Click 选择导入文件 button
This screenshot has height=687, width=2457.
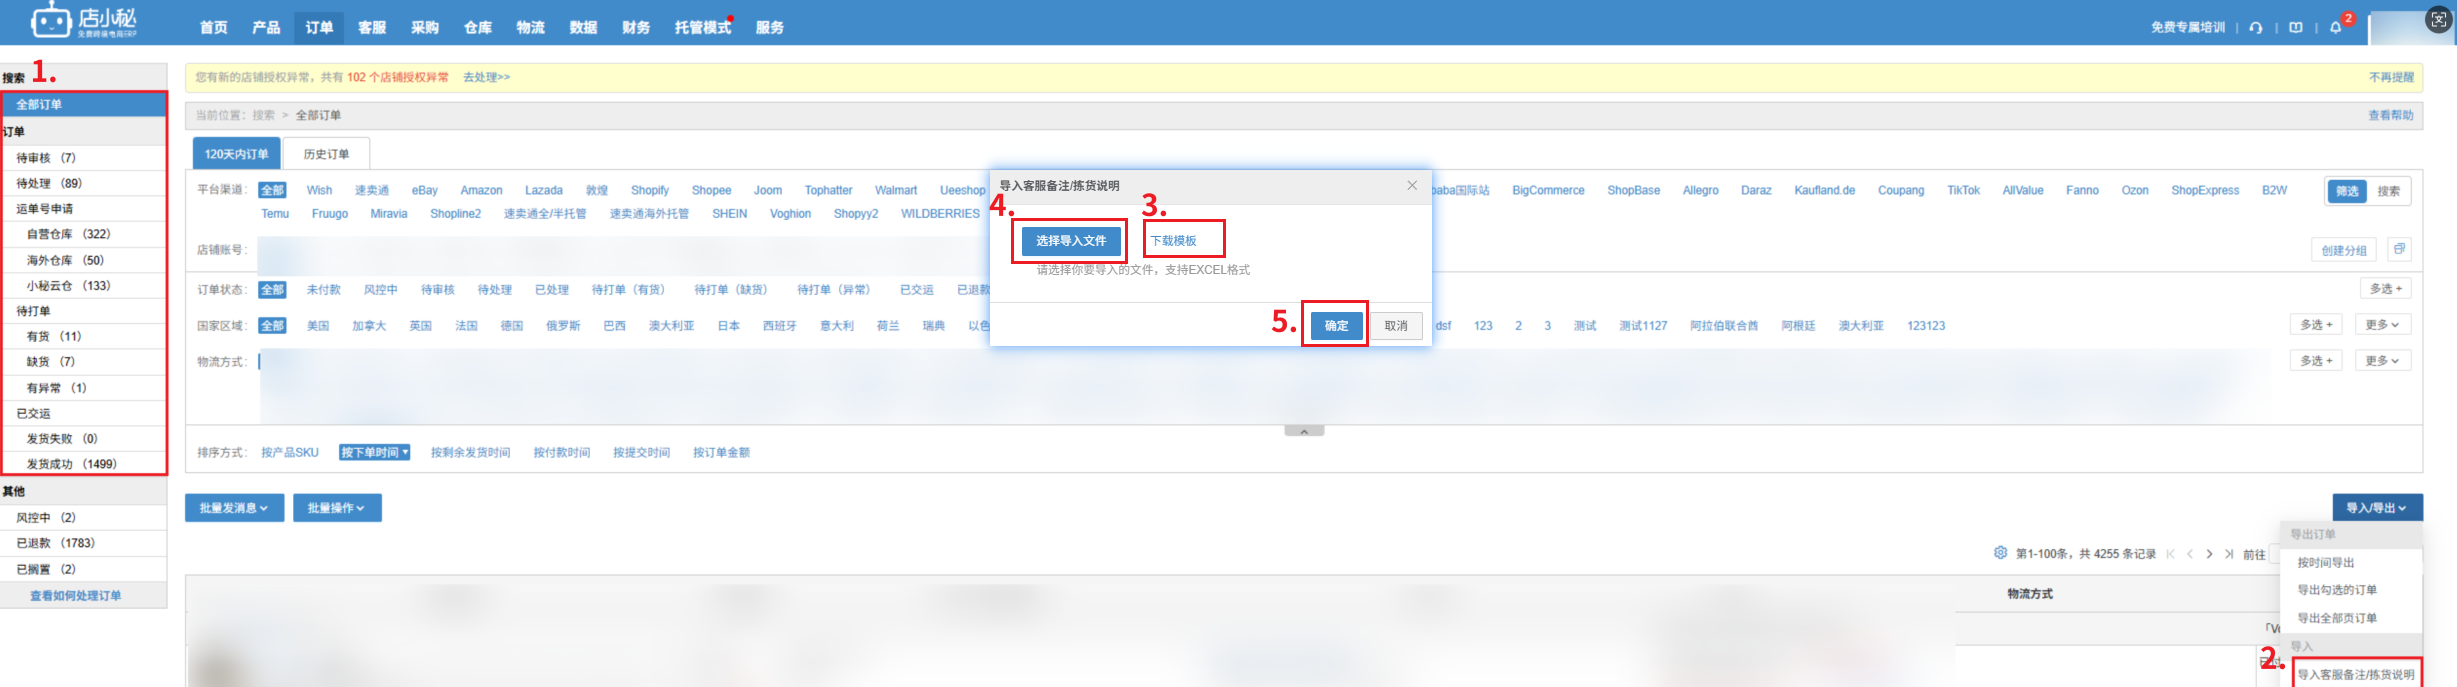[x=1070, y=241]
